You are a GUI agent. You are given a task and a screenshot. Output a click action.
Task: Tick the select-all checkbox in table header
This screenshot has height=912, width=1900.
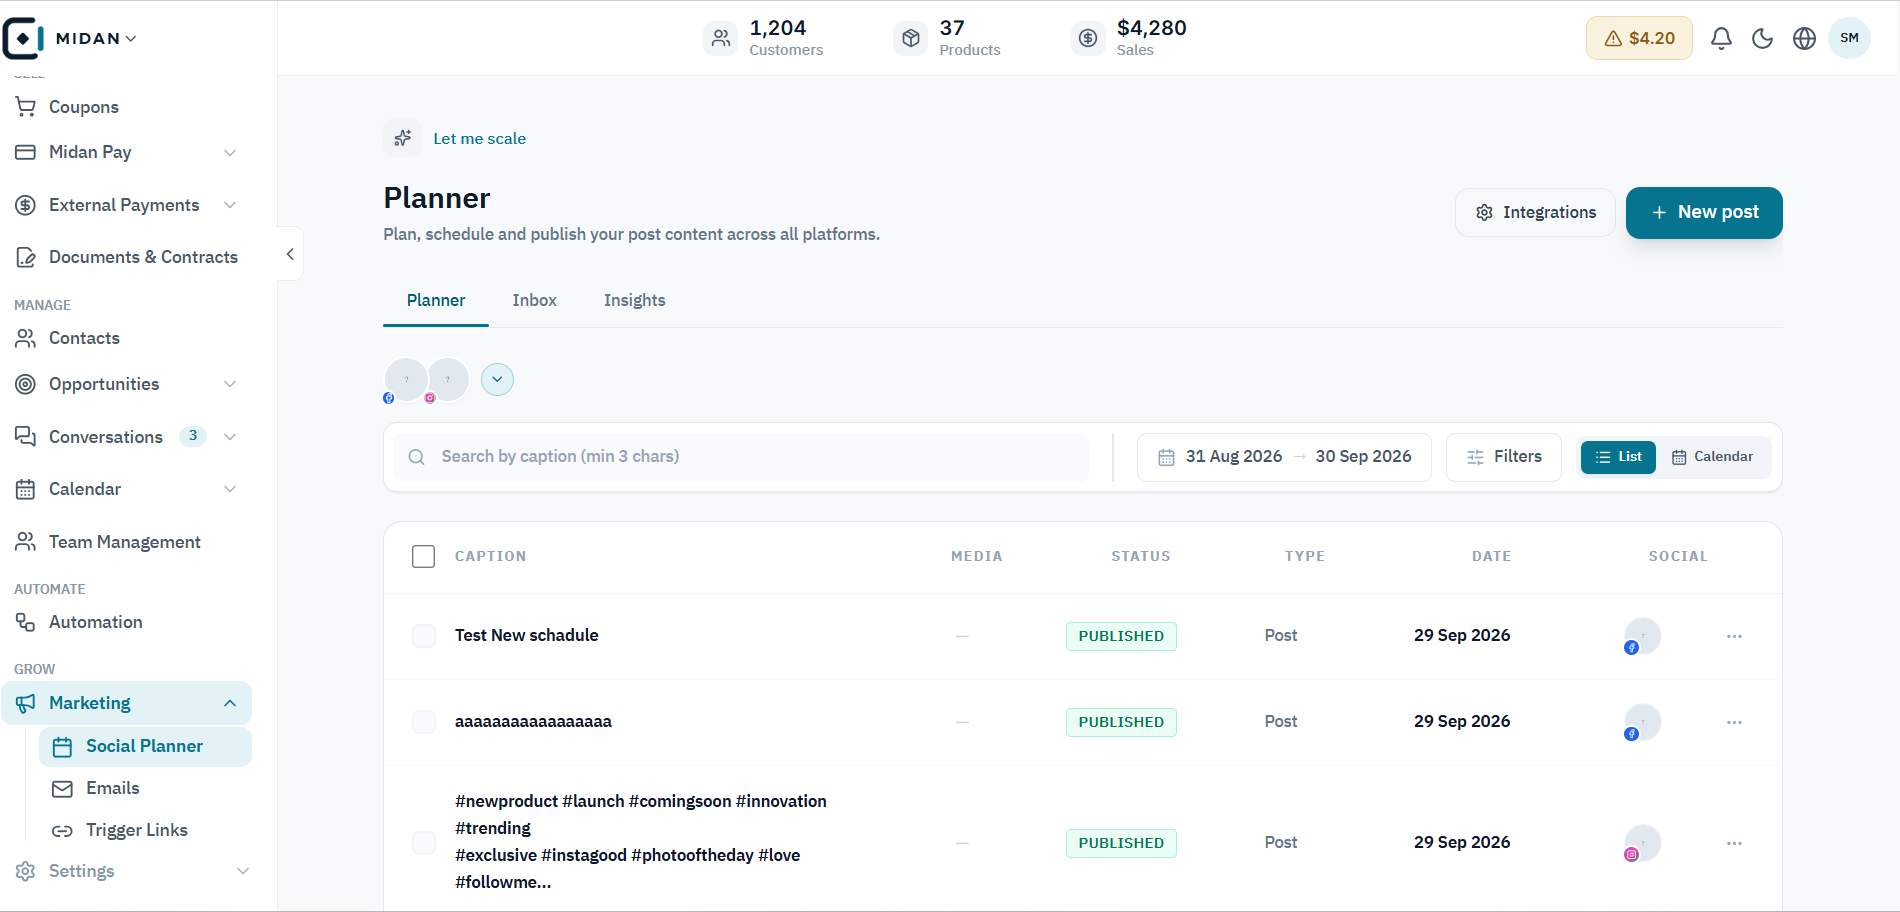coord(424,556)
